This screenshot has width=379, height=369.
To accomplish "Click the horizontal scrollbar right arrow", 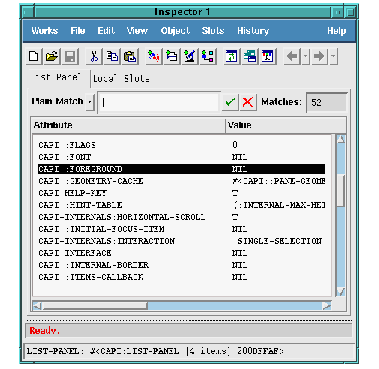I will [x=326, y=306].
